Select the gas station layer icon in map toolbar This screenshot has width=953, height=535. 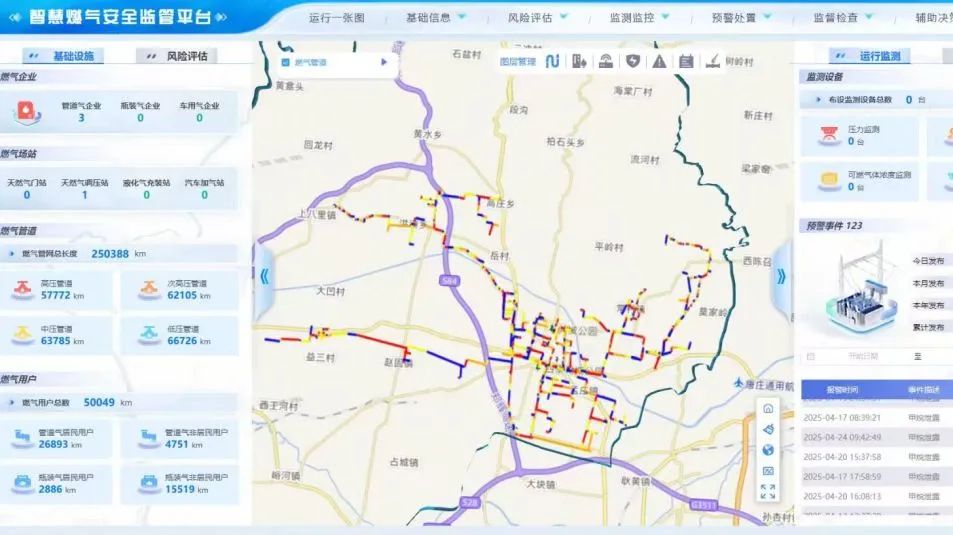tap(579, 61)
